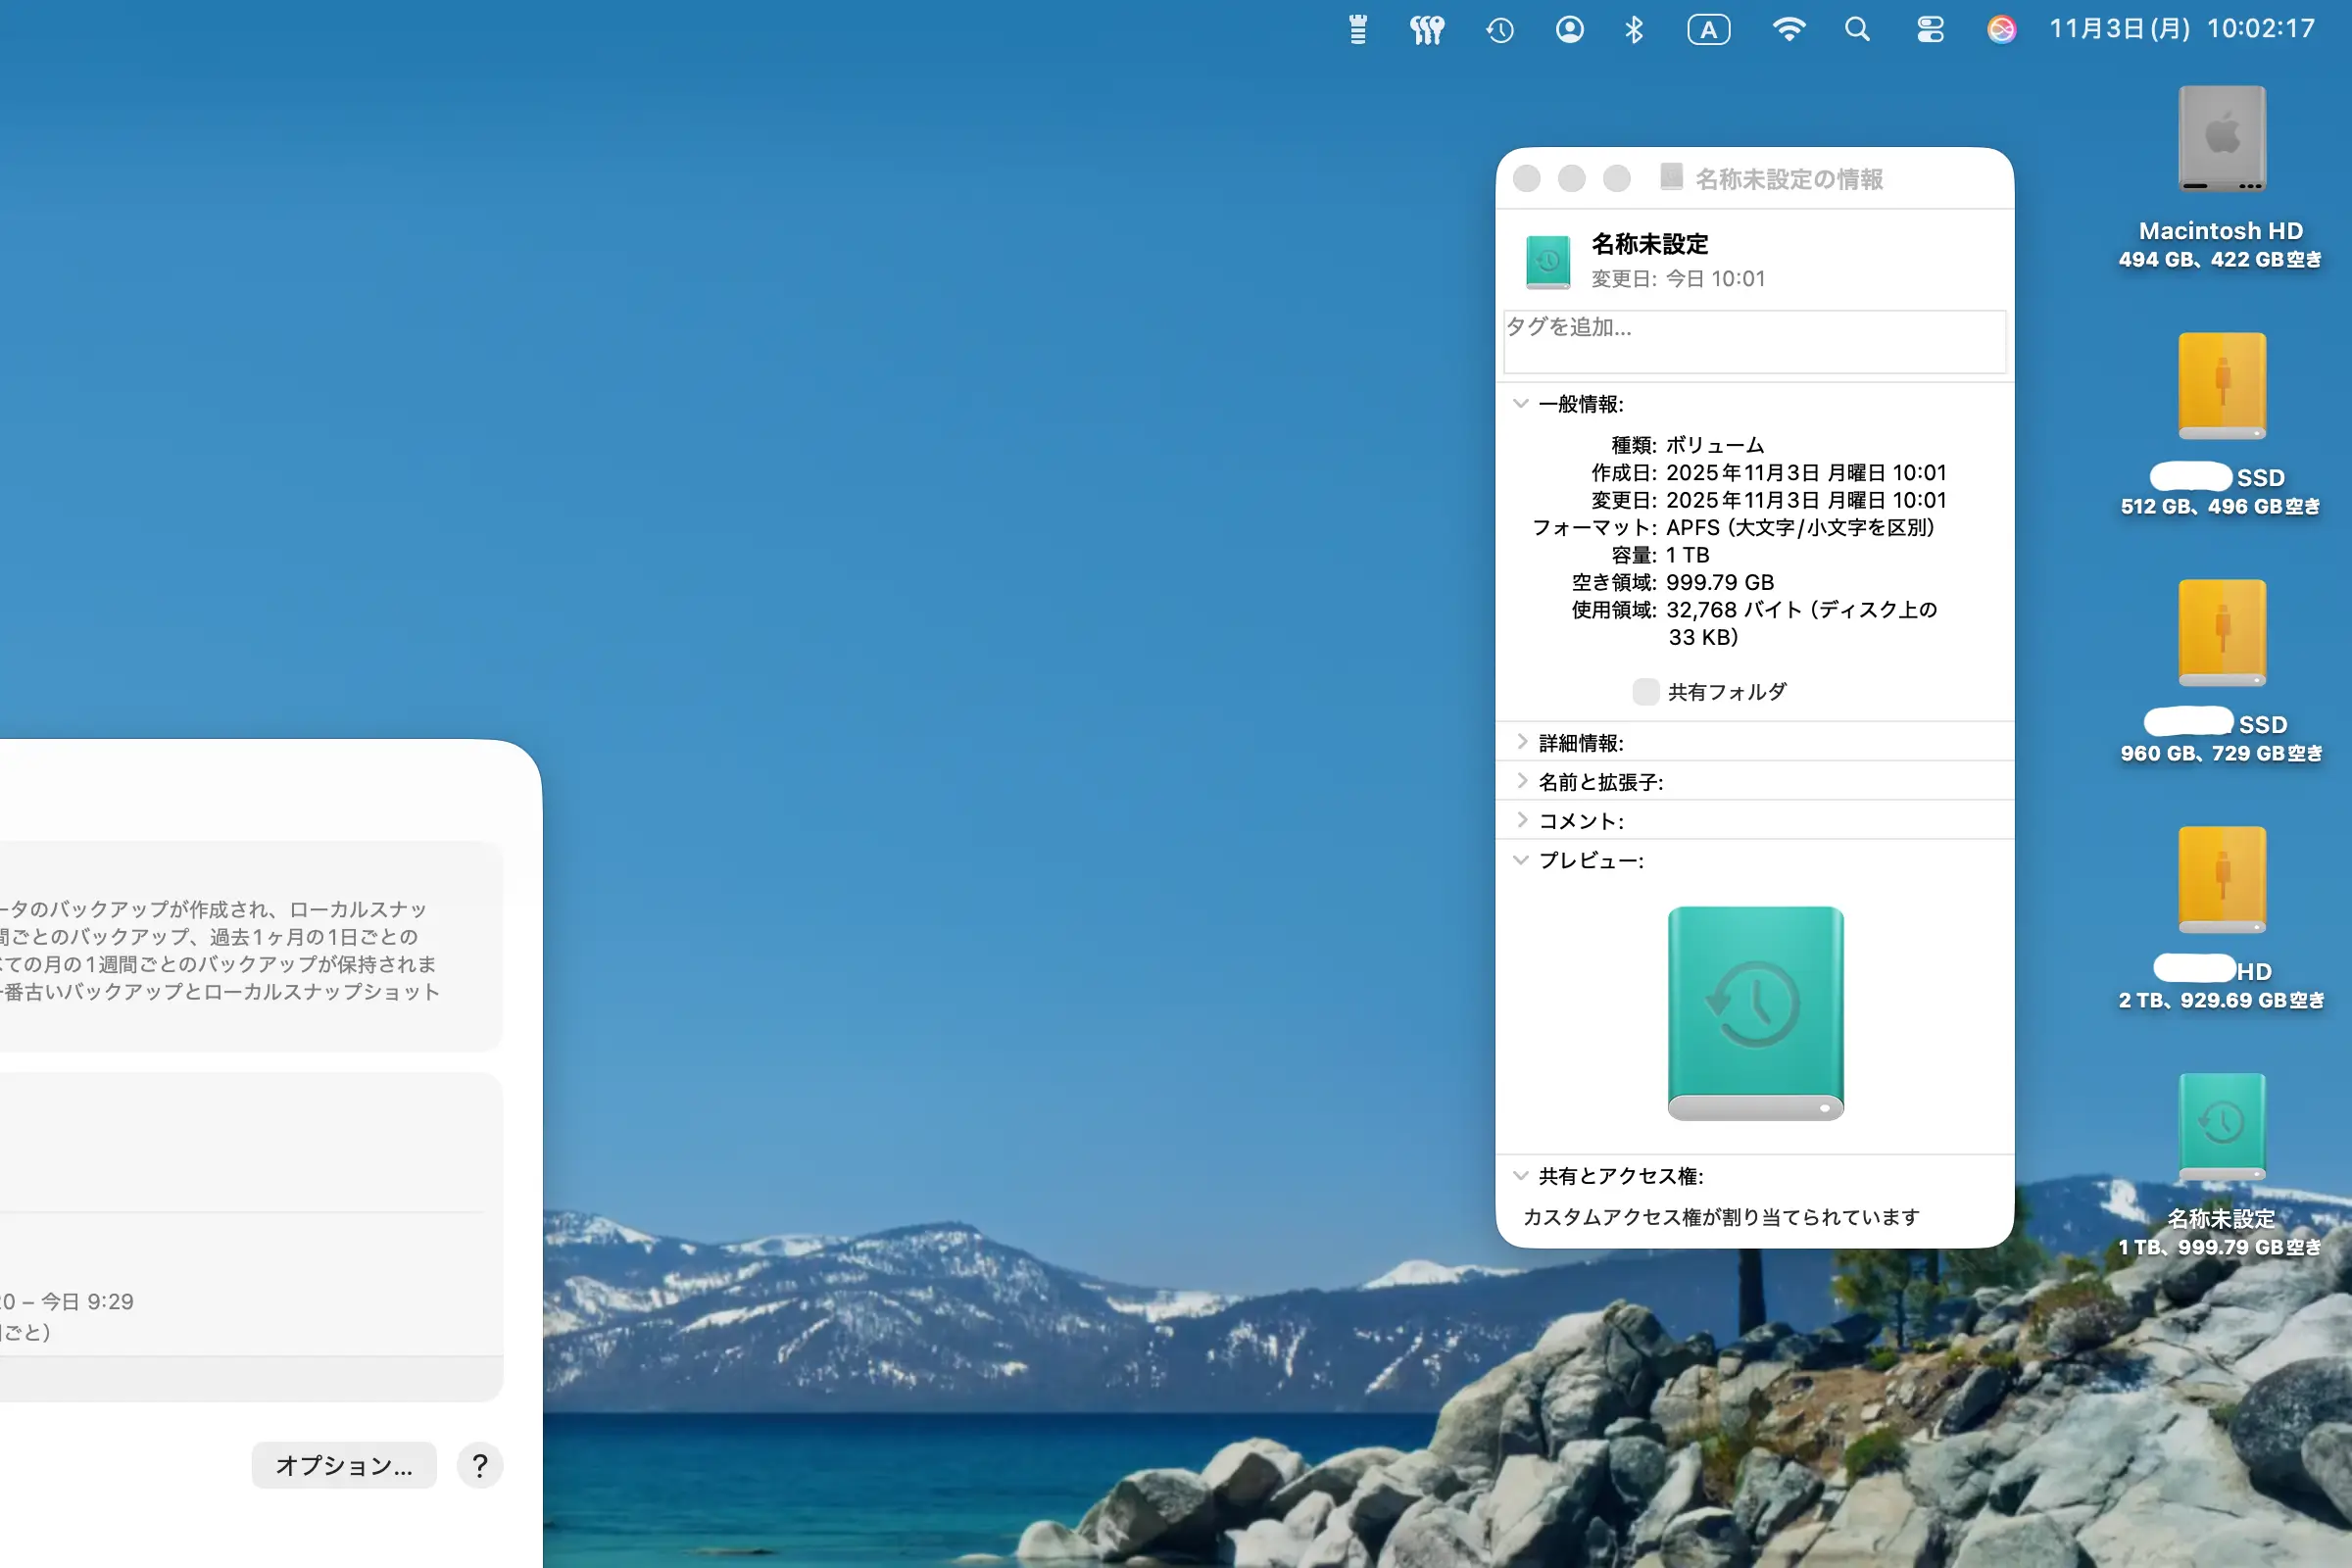The image size is (2352, 1568).
Task: Click the Time Machine menu bar icon
Action: pos(1499,30)
